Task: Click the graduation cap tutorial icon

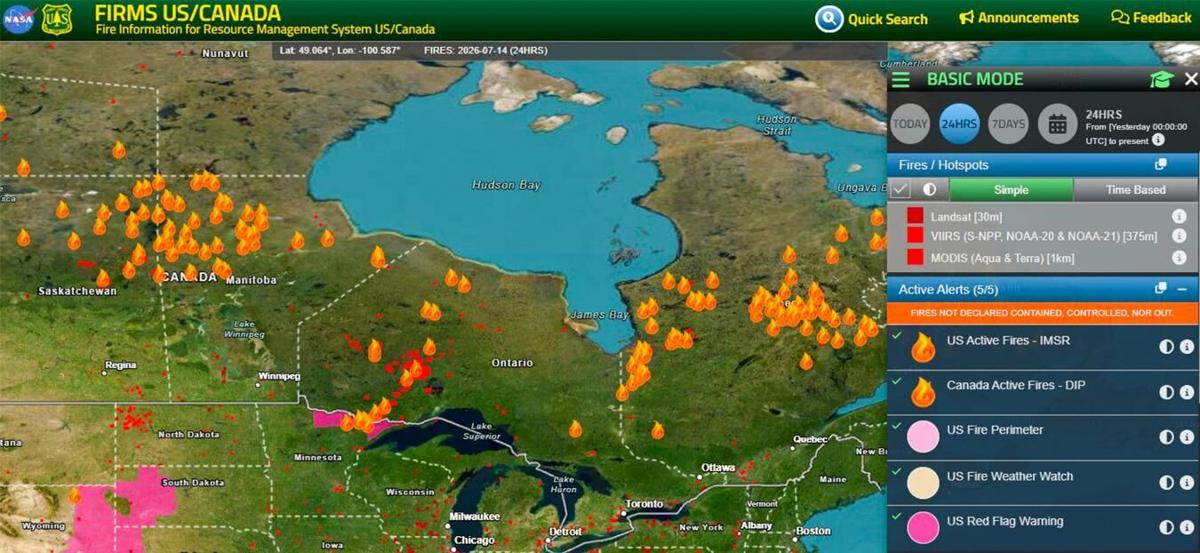Action: click(x=1160, y=80)
